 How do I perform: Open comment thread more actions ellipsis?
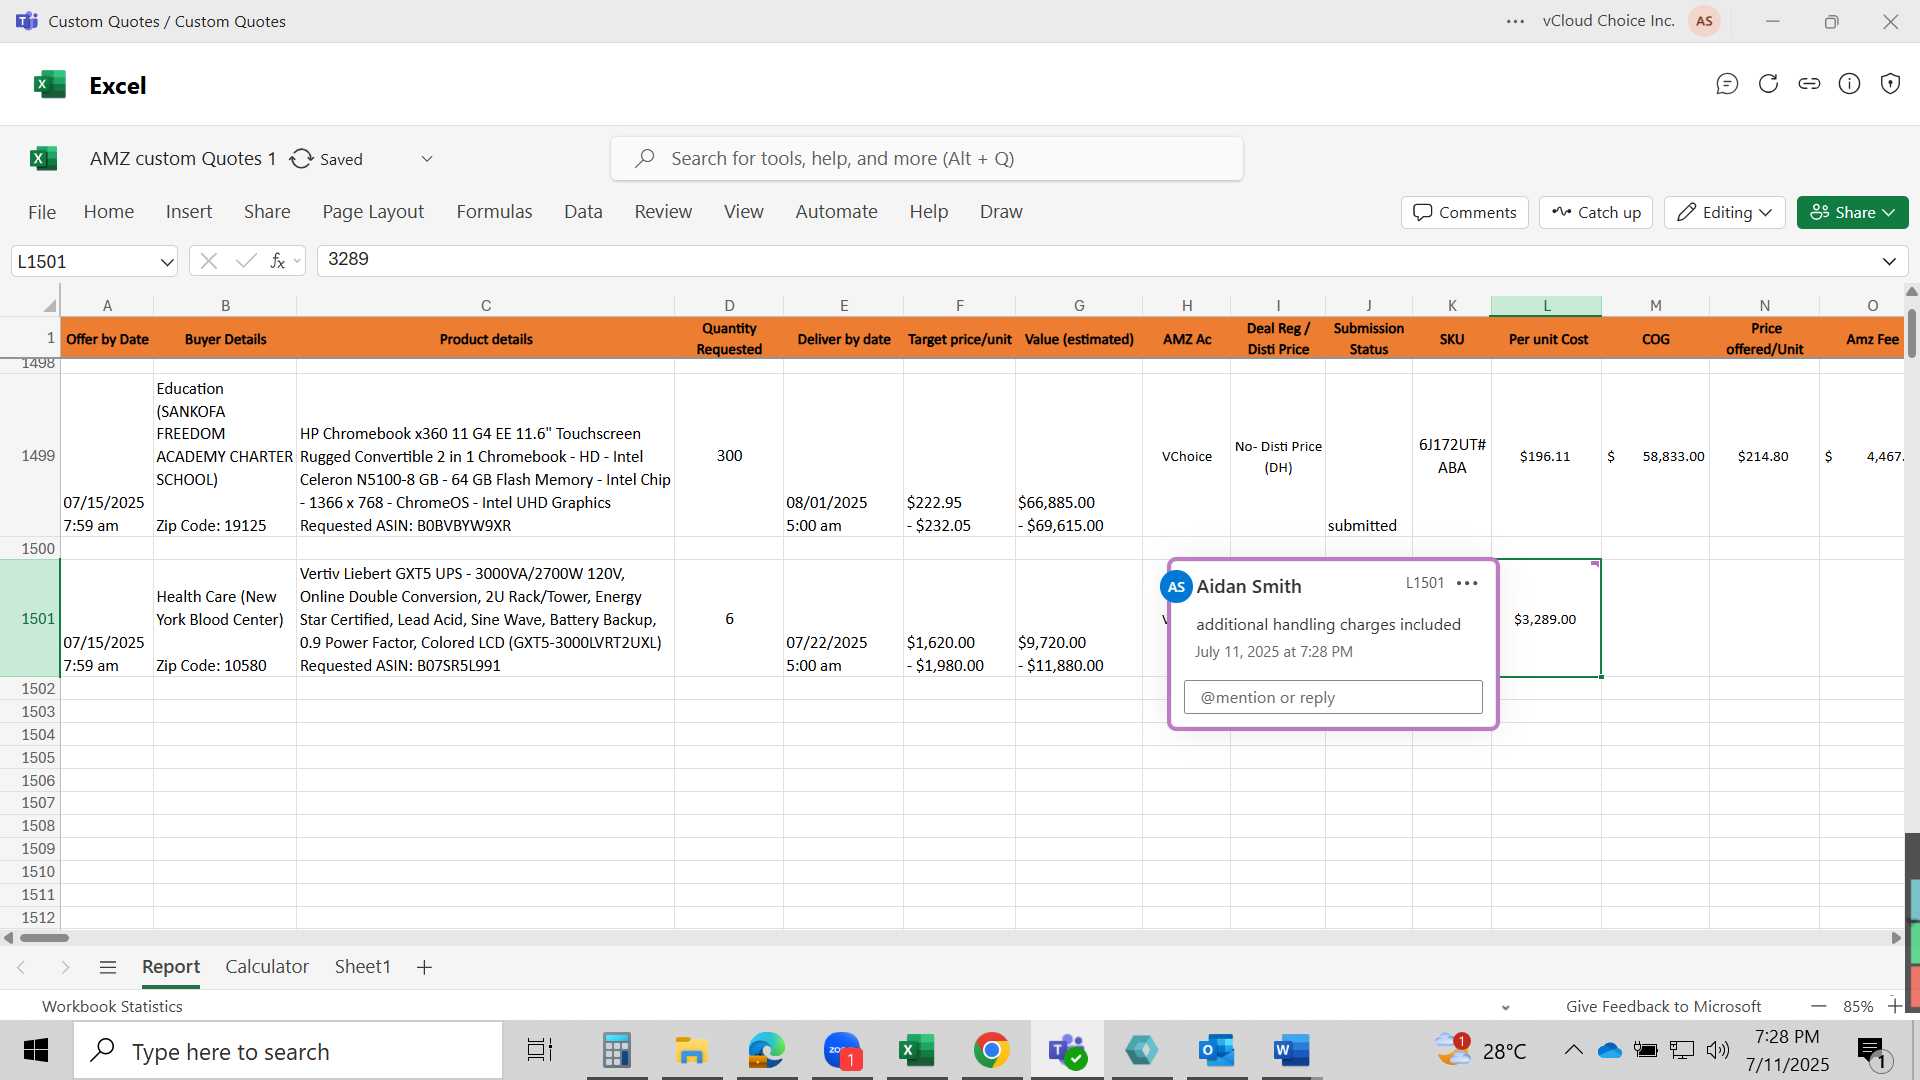click(x=1467, y=583)
